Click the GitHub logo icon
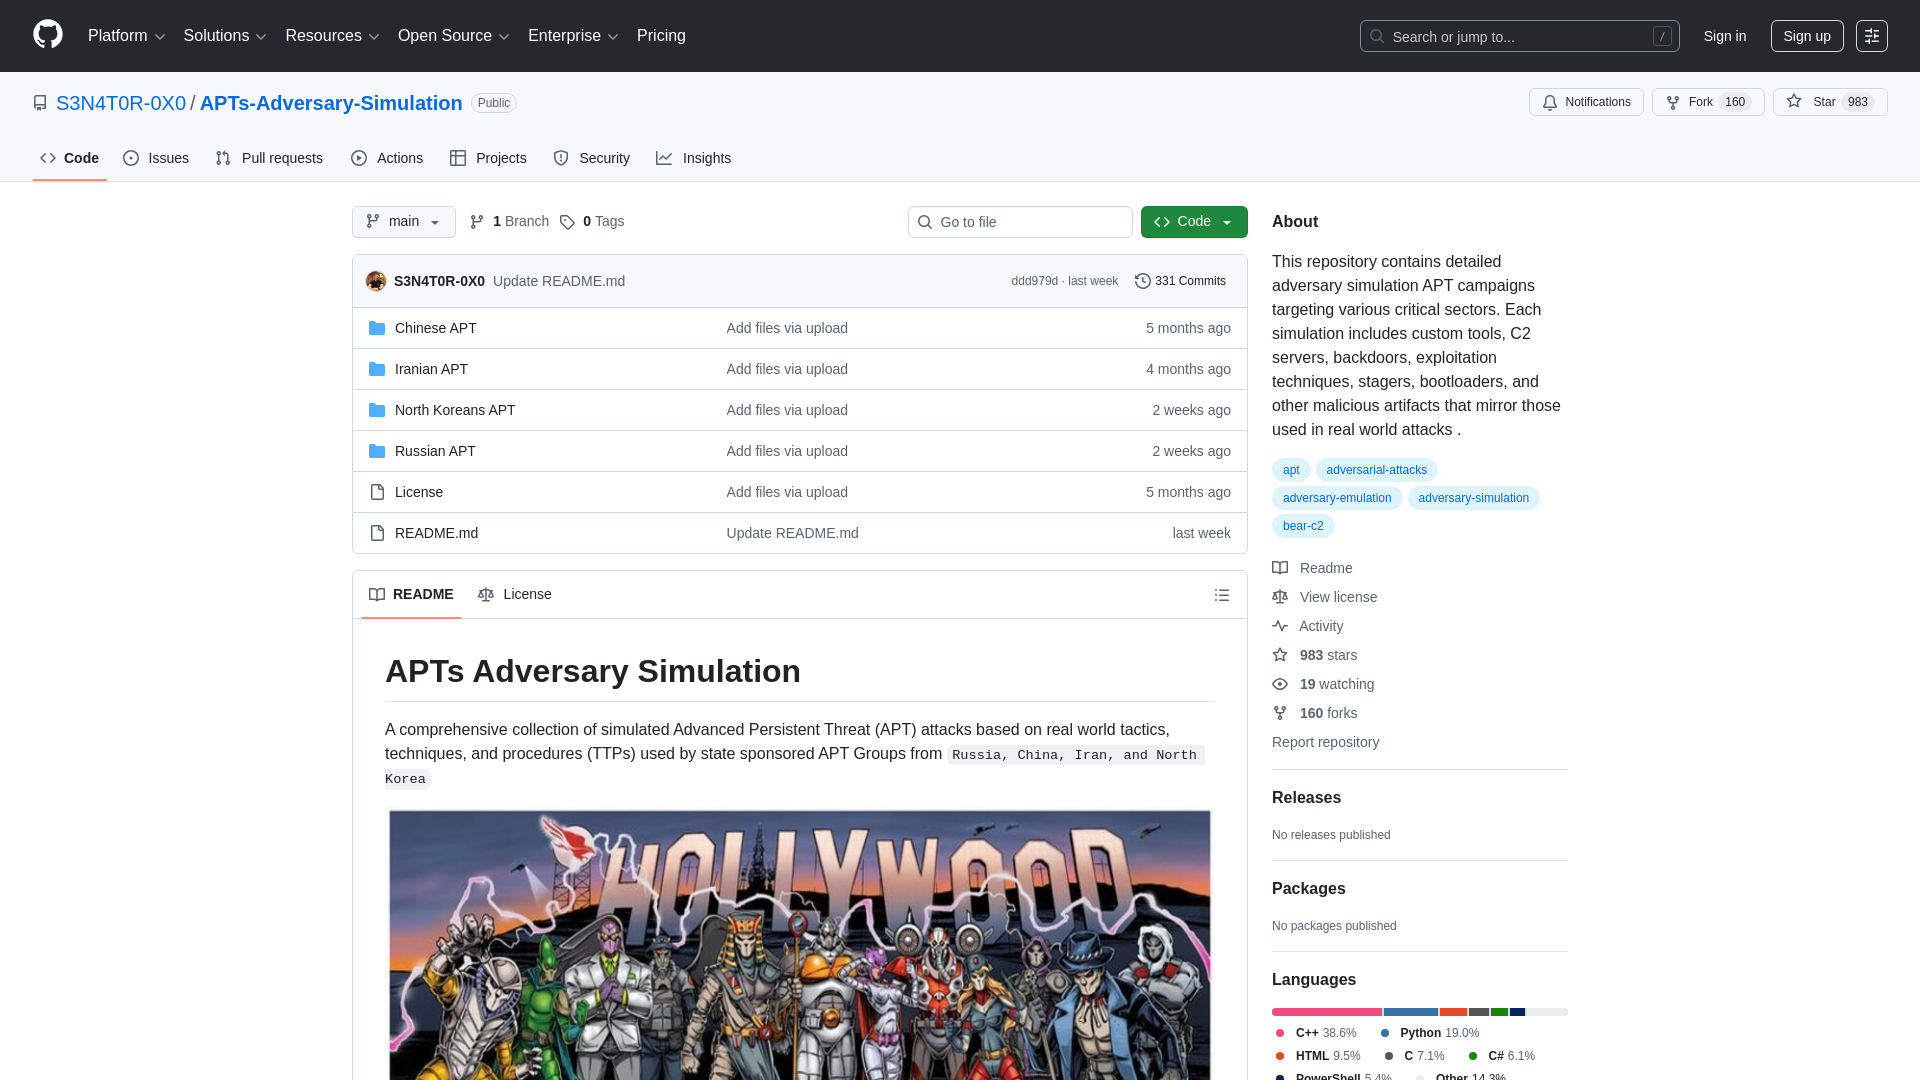Screen dimensions: 1920x1080 [46, 35]
